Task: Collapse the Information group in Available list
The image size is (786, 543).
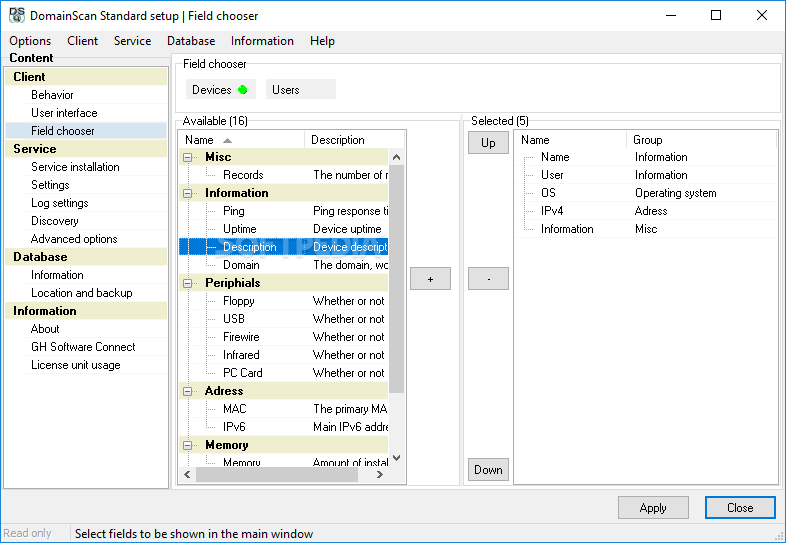Action: (187, 194)
